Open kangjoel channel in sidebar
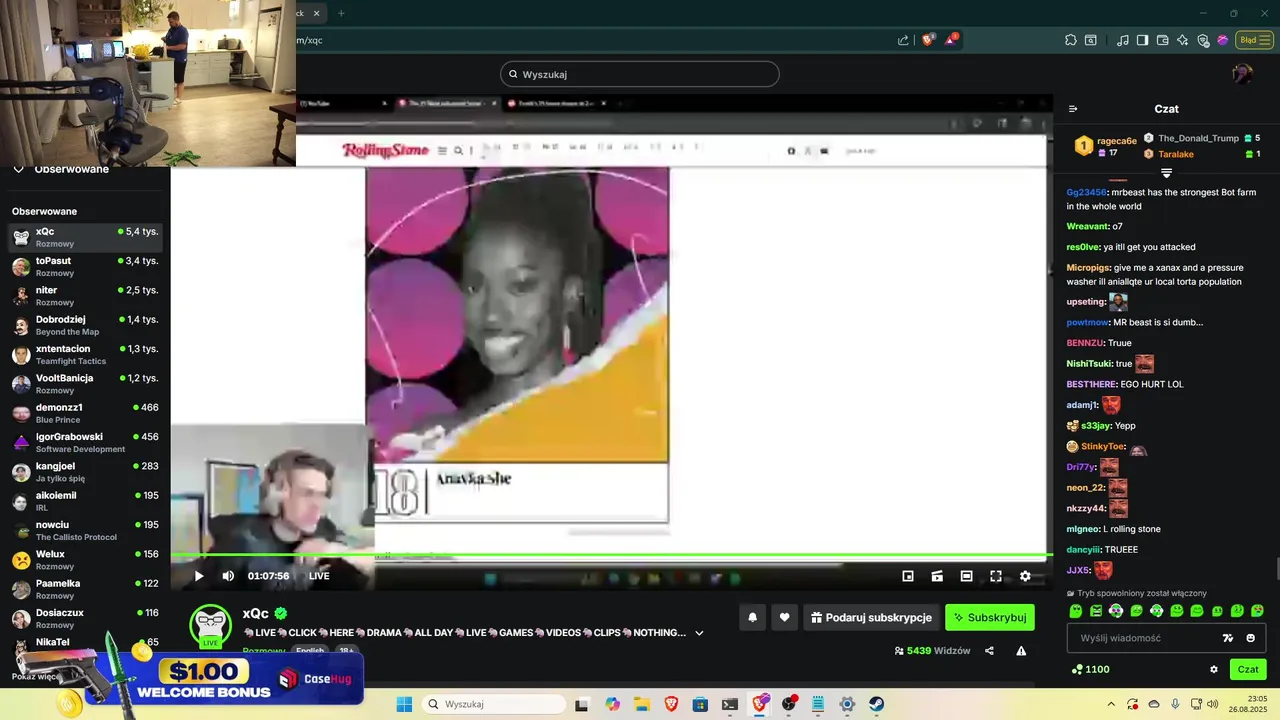 (x=85, y=472)
